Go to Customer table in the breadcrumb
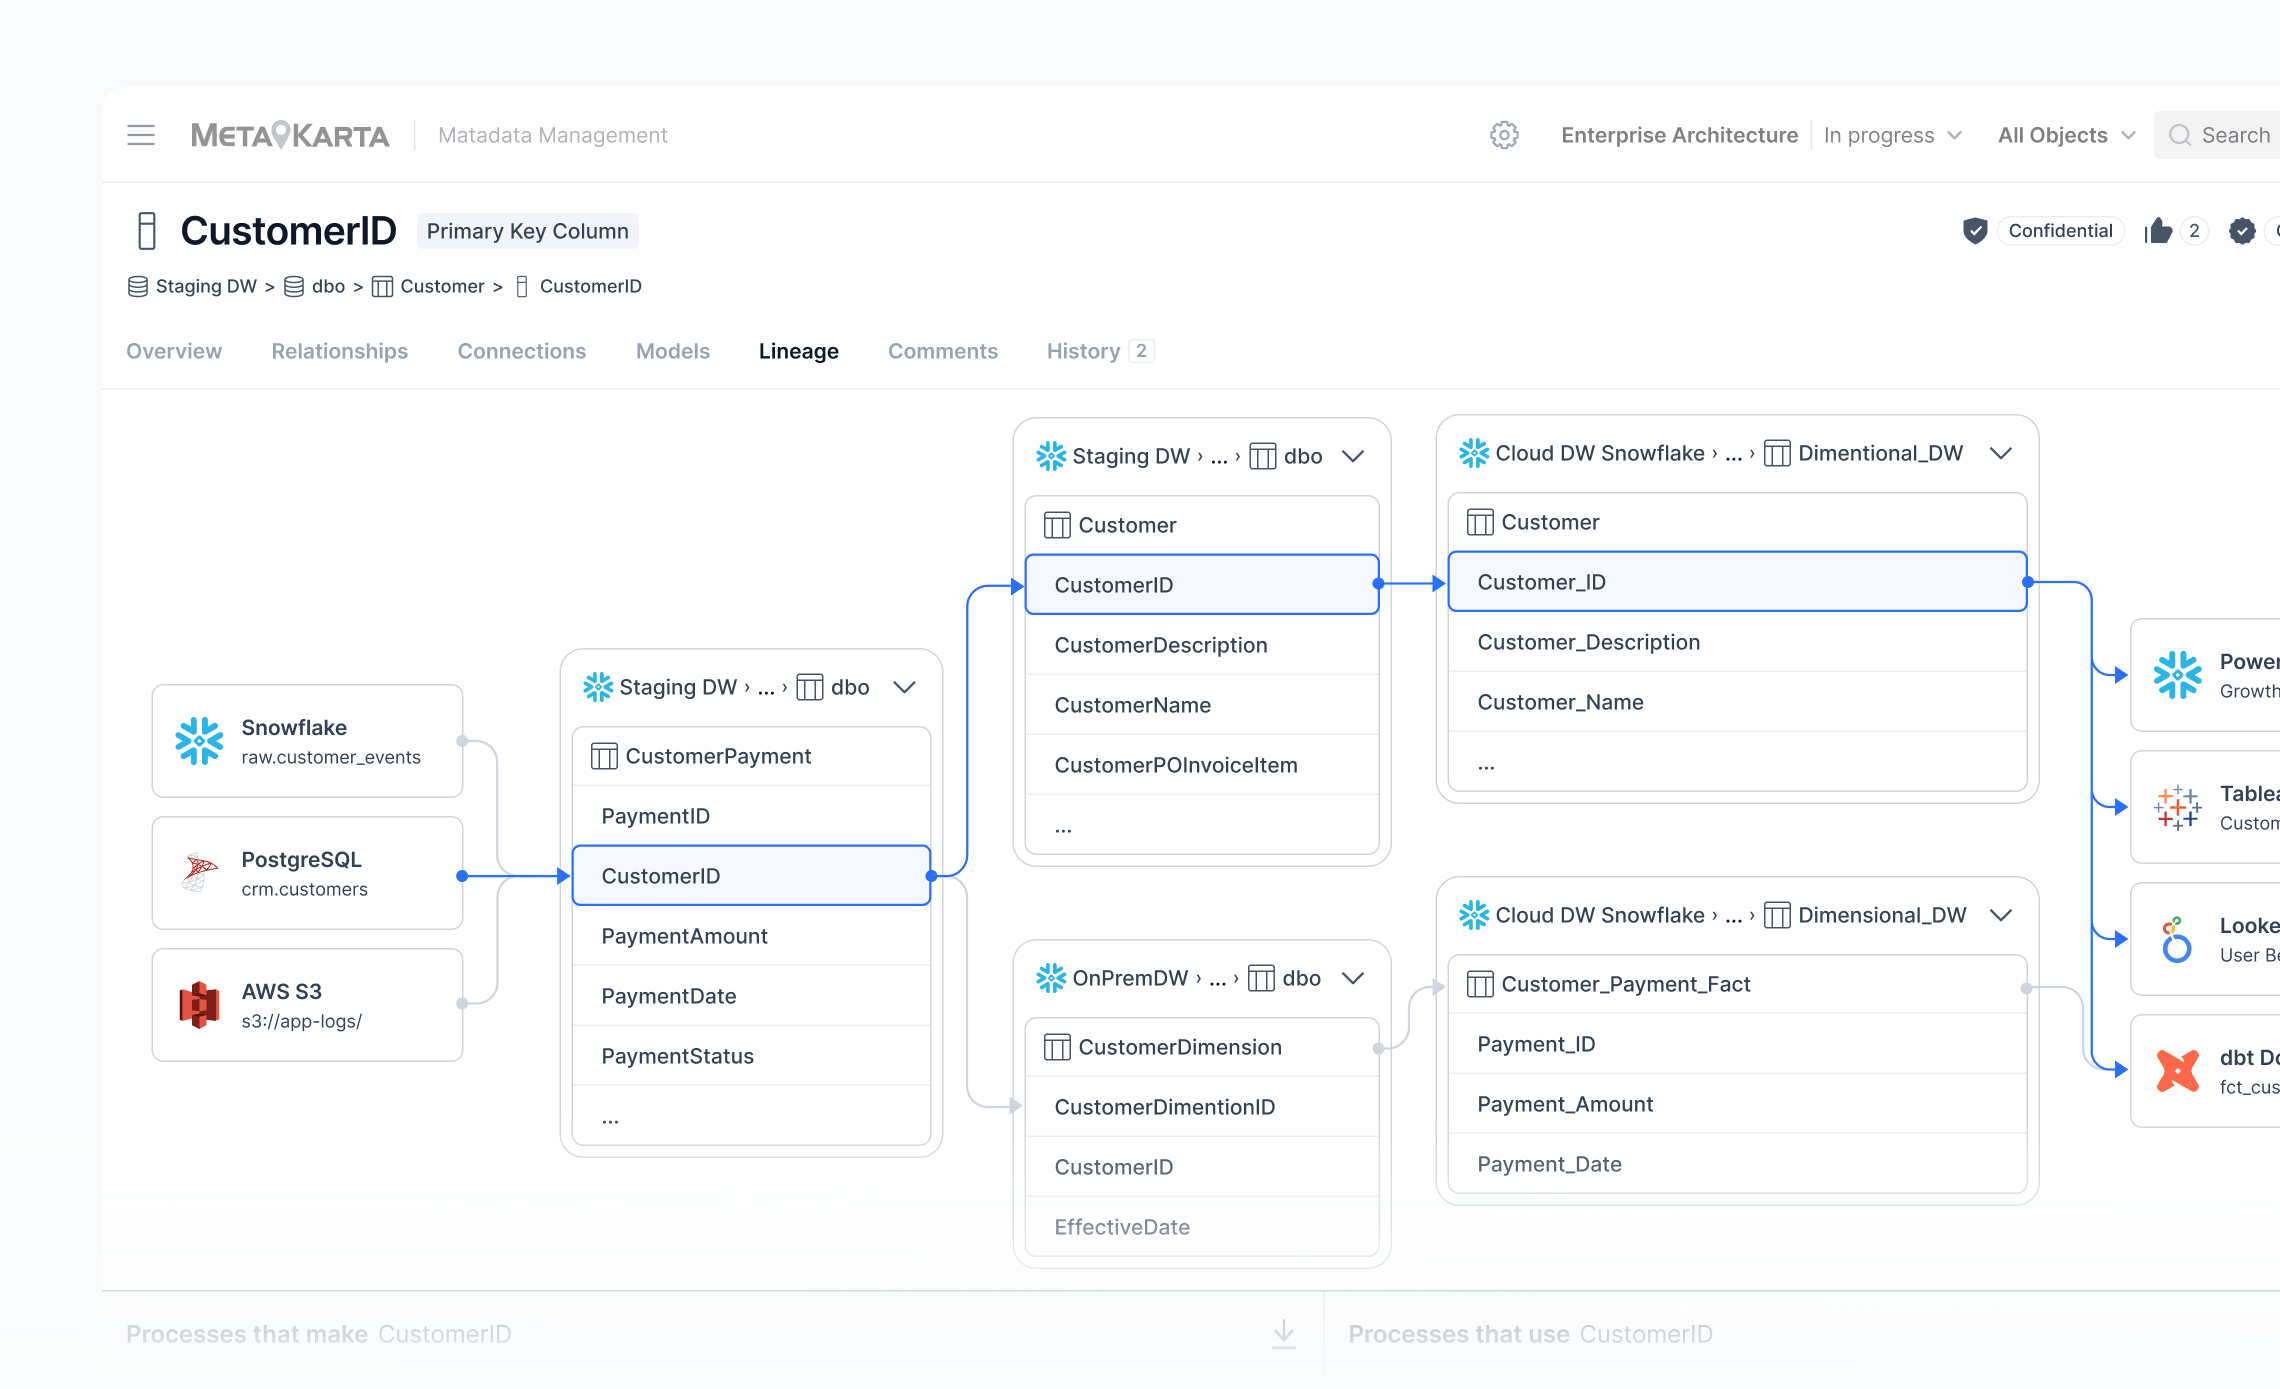2280x1389 pixels. click(442, 287)
